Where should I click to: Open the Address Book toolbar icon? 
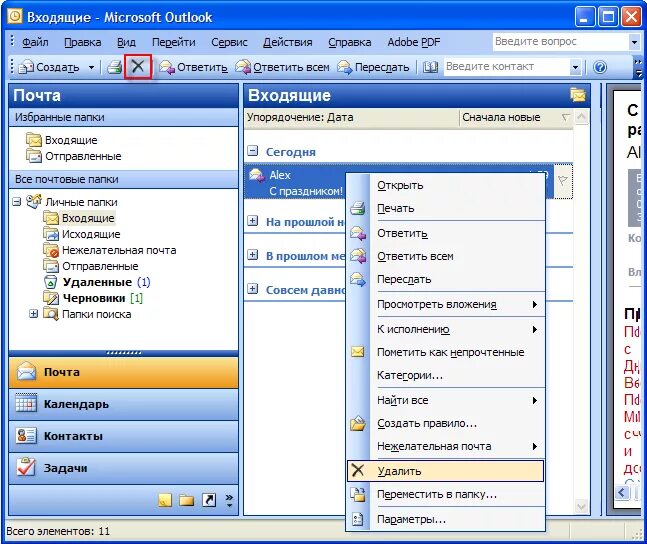coord(430,67)
